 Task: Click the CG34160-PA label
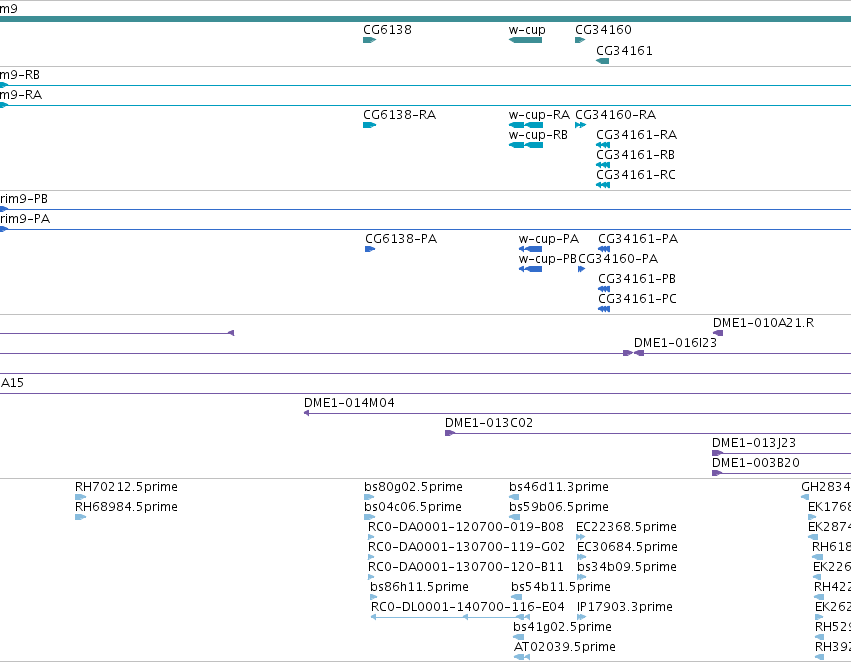click(x=618, y=259)
